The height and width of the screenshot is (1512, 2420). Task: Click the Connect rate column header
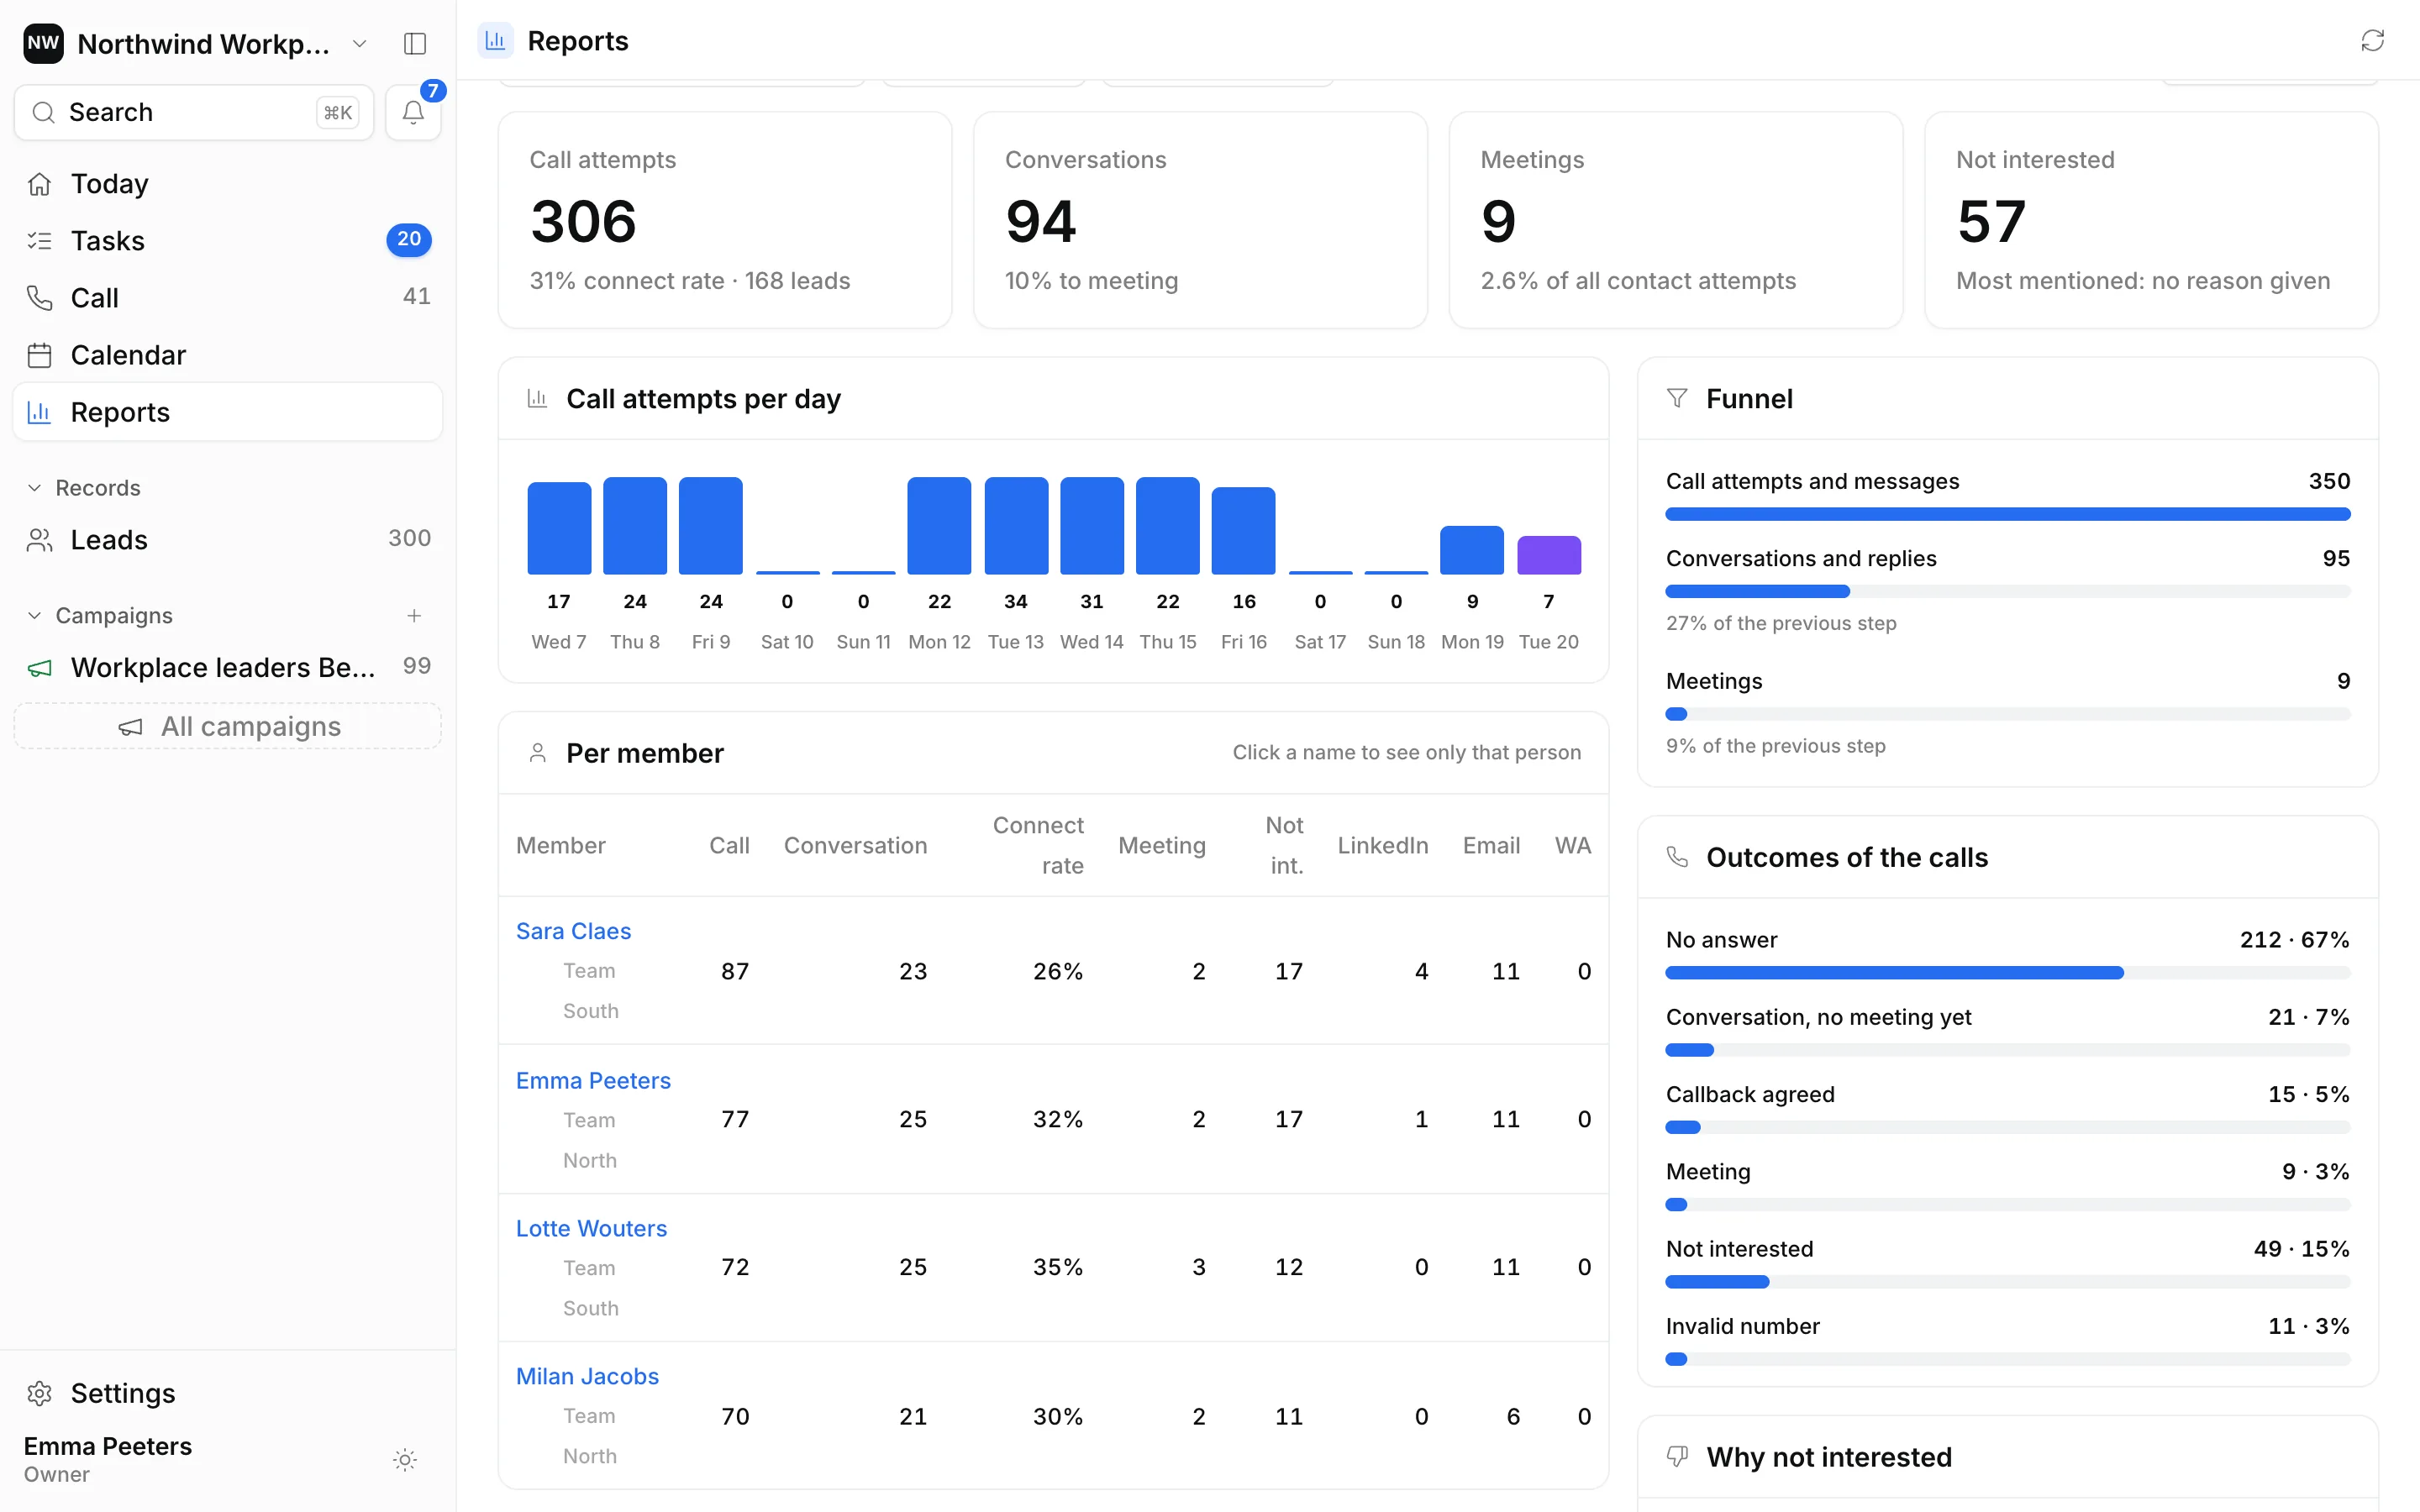1037,846
